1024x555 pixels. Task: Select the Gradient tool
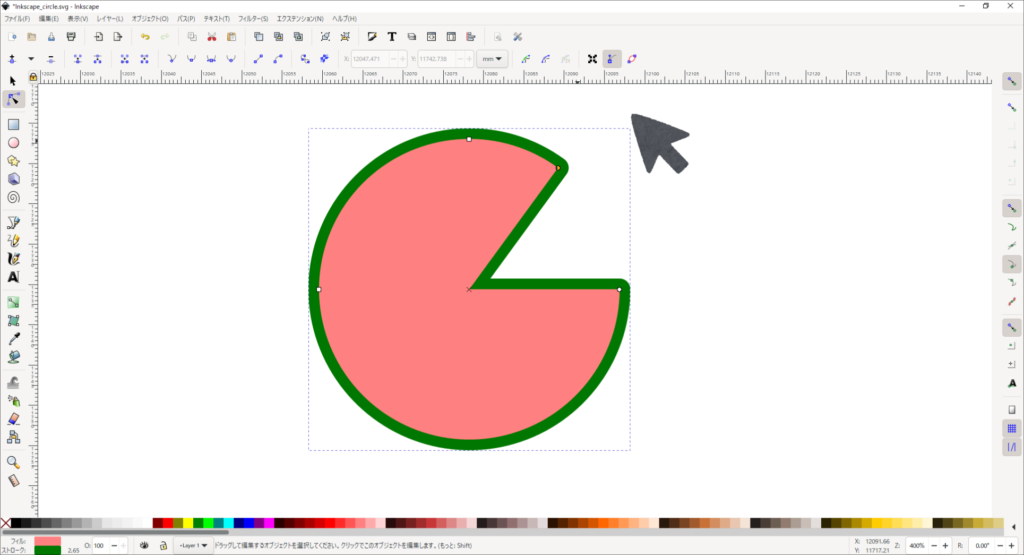click(13, 302)
